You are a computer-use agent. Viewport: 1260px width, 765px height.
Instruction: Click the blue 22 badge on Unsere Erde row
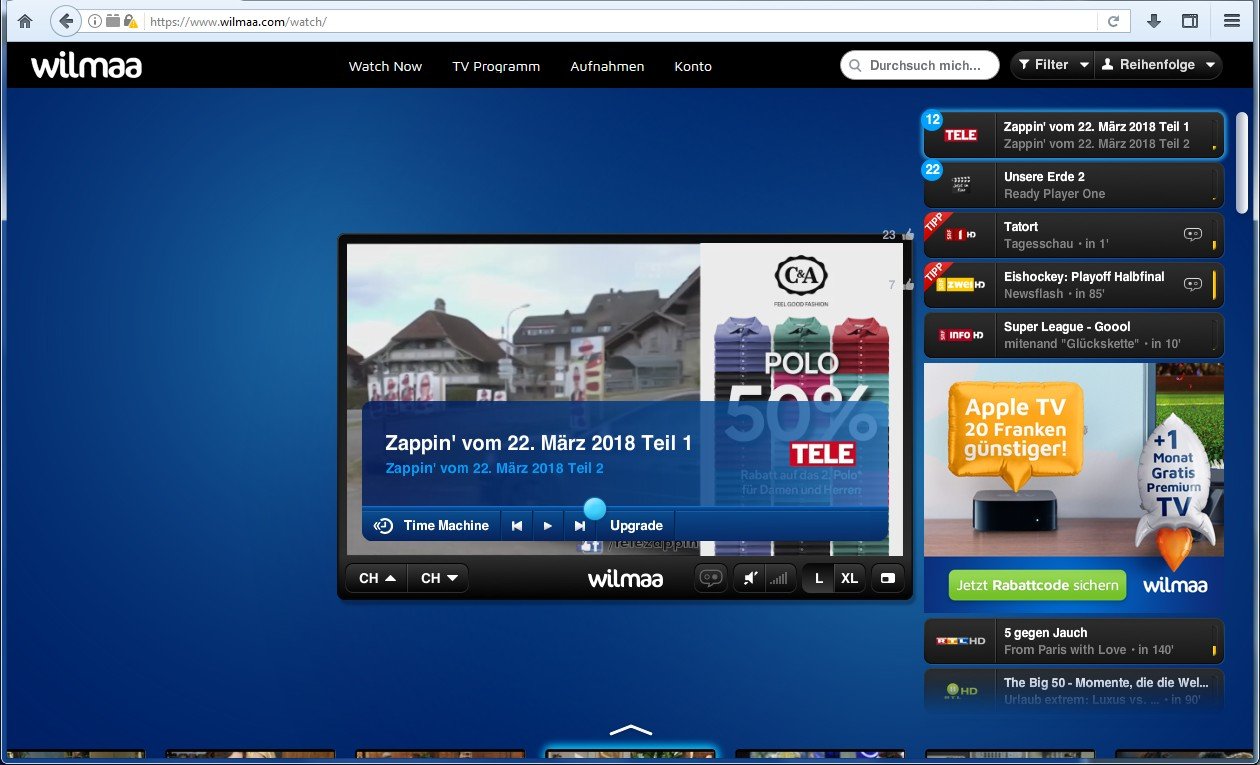point(932,170)
